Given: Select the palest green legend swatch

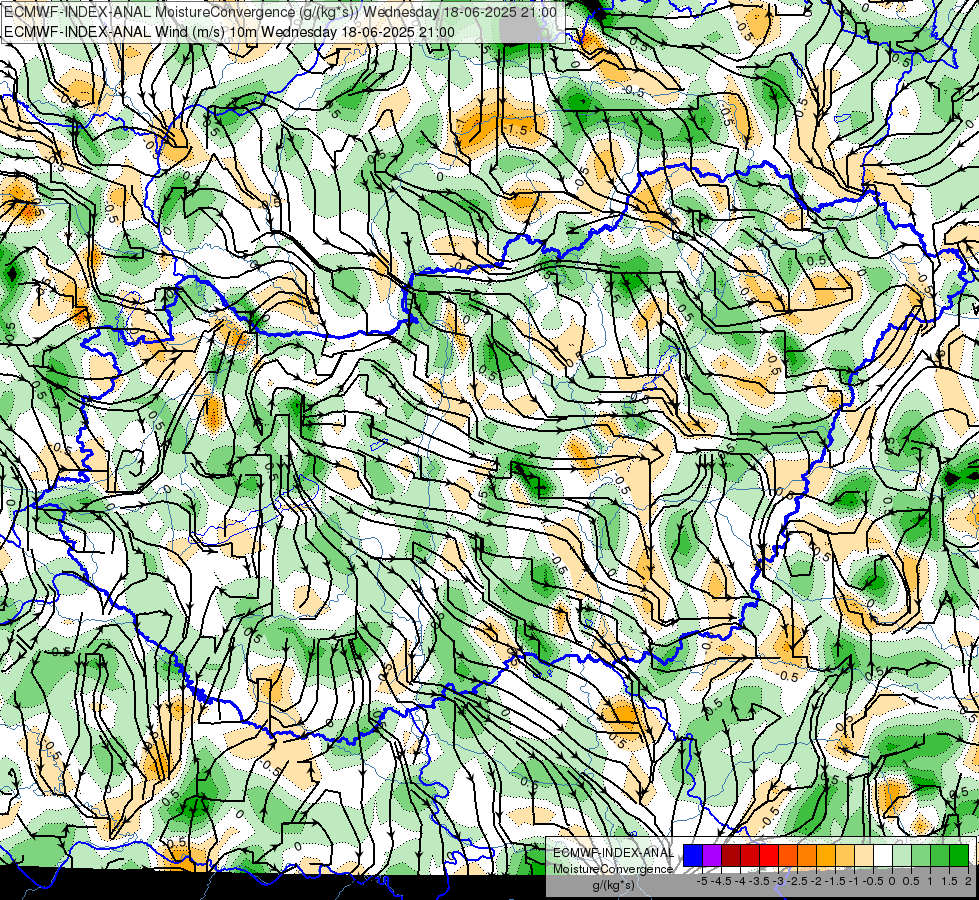Looking at the screenshot, I should pos(902,856).
